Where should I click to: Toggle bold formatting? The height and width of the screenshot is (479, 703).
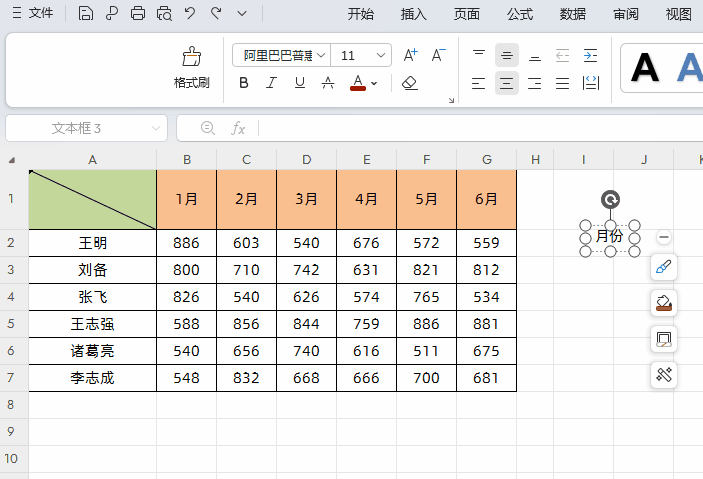[x=244, y=83]
